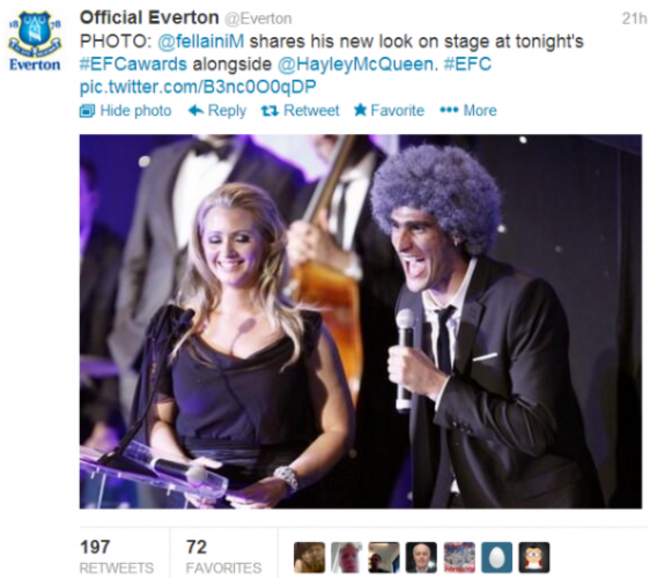Open the tweet's stage photo
The height and width of the screenshot is (578, 650).
click(x=360, y=321)
